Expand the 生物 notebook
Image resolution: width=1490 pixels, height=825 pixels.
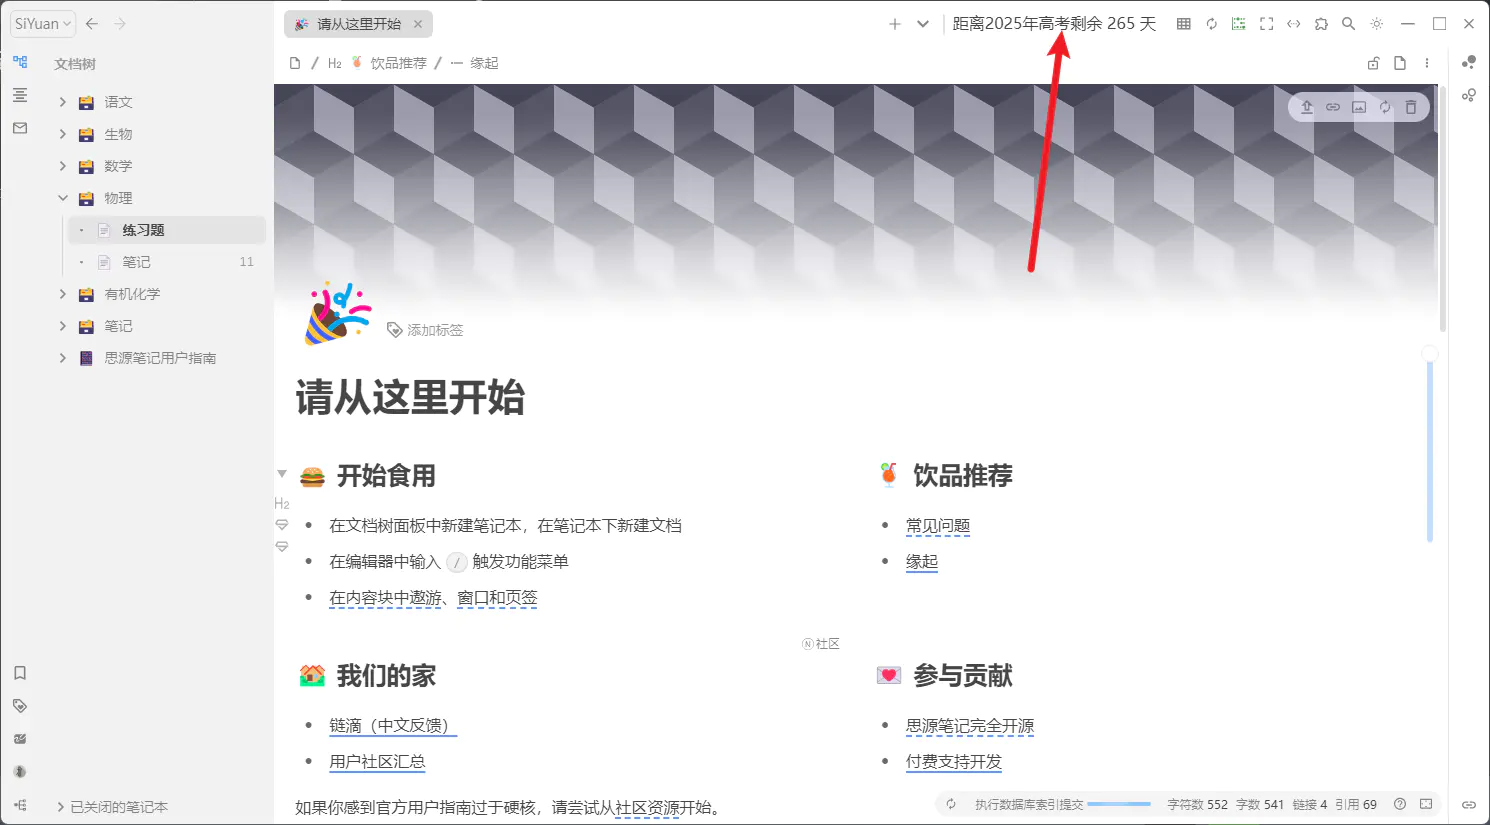click(x=62, y=134)
